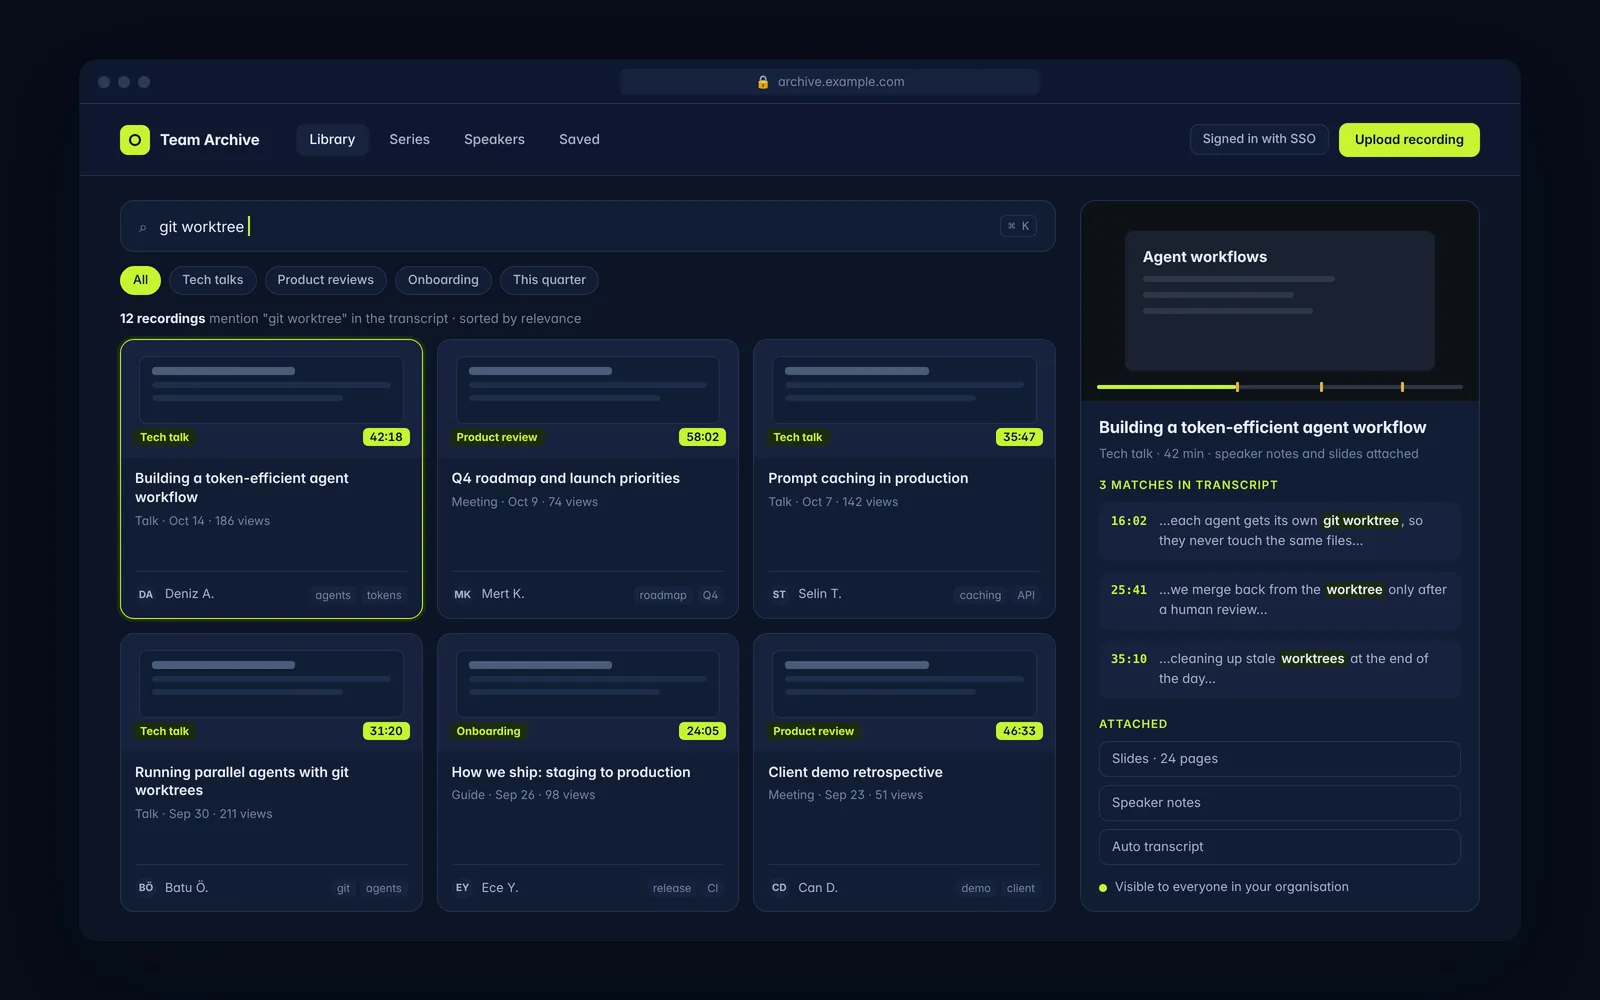
Task: Open Running parallel agents with git worktrees
Action: point(271,772)
